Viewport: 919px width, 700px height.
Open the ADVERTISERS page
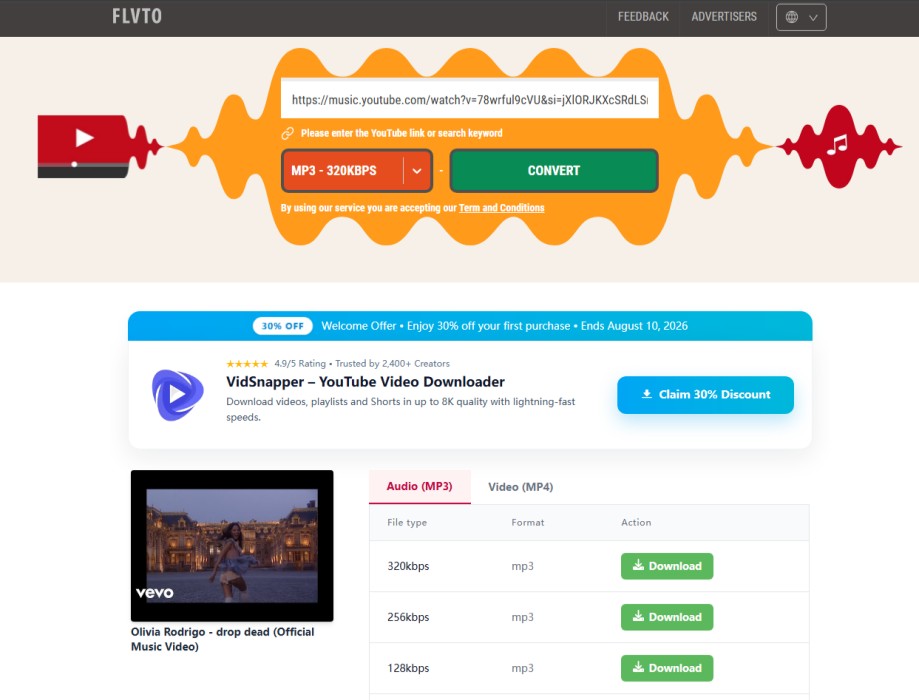pos(724,16)
